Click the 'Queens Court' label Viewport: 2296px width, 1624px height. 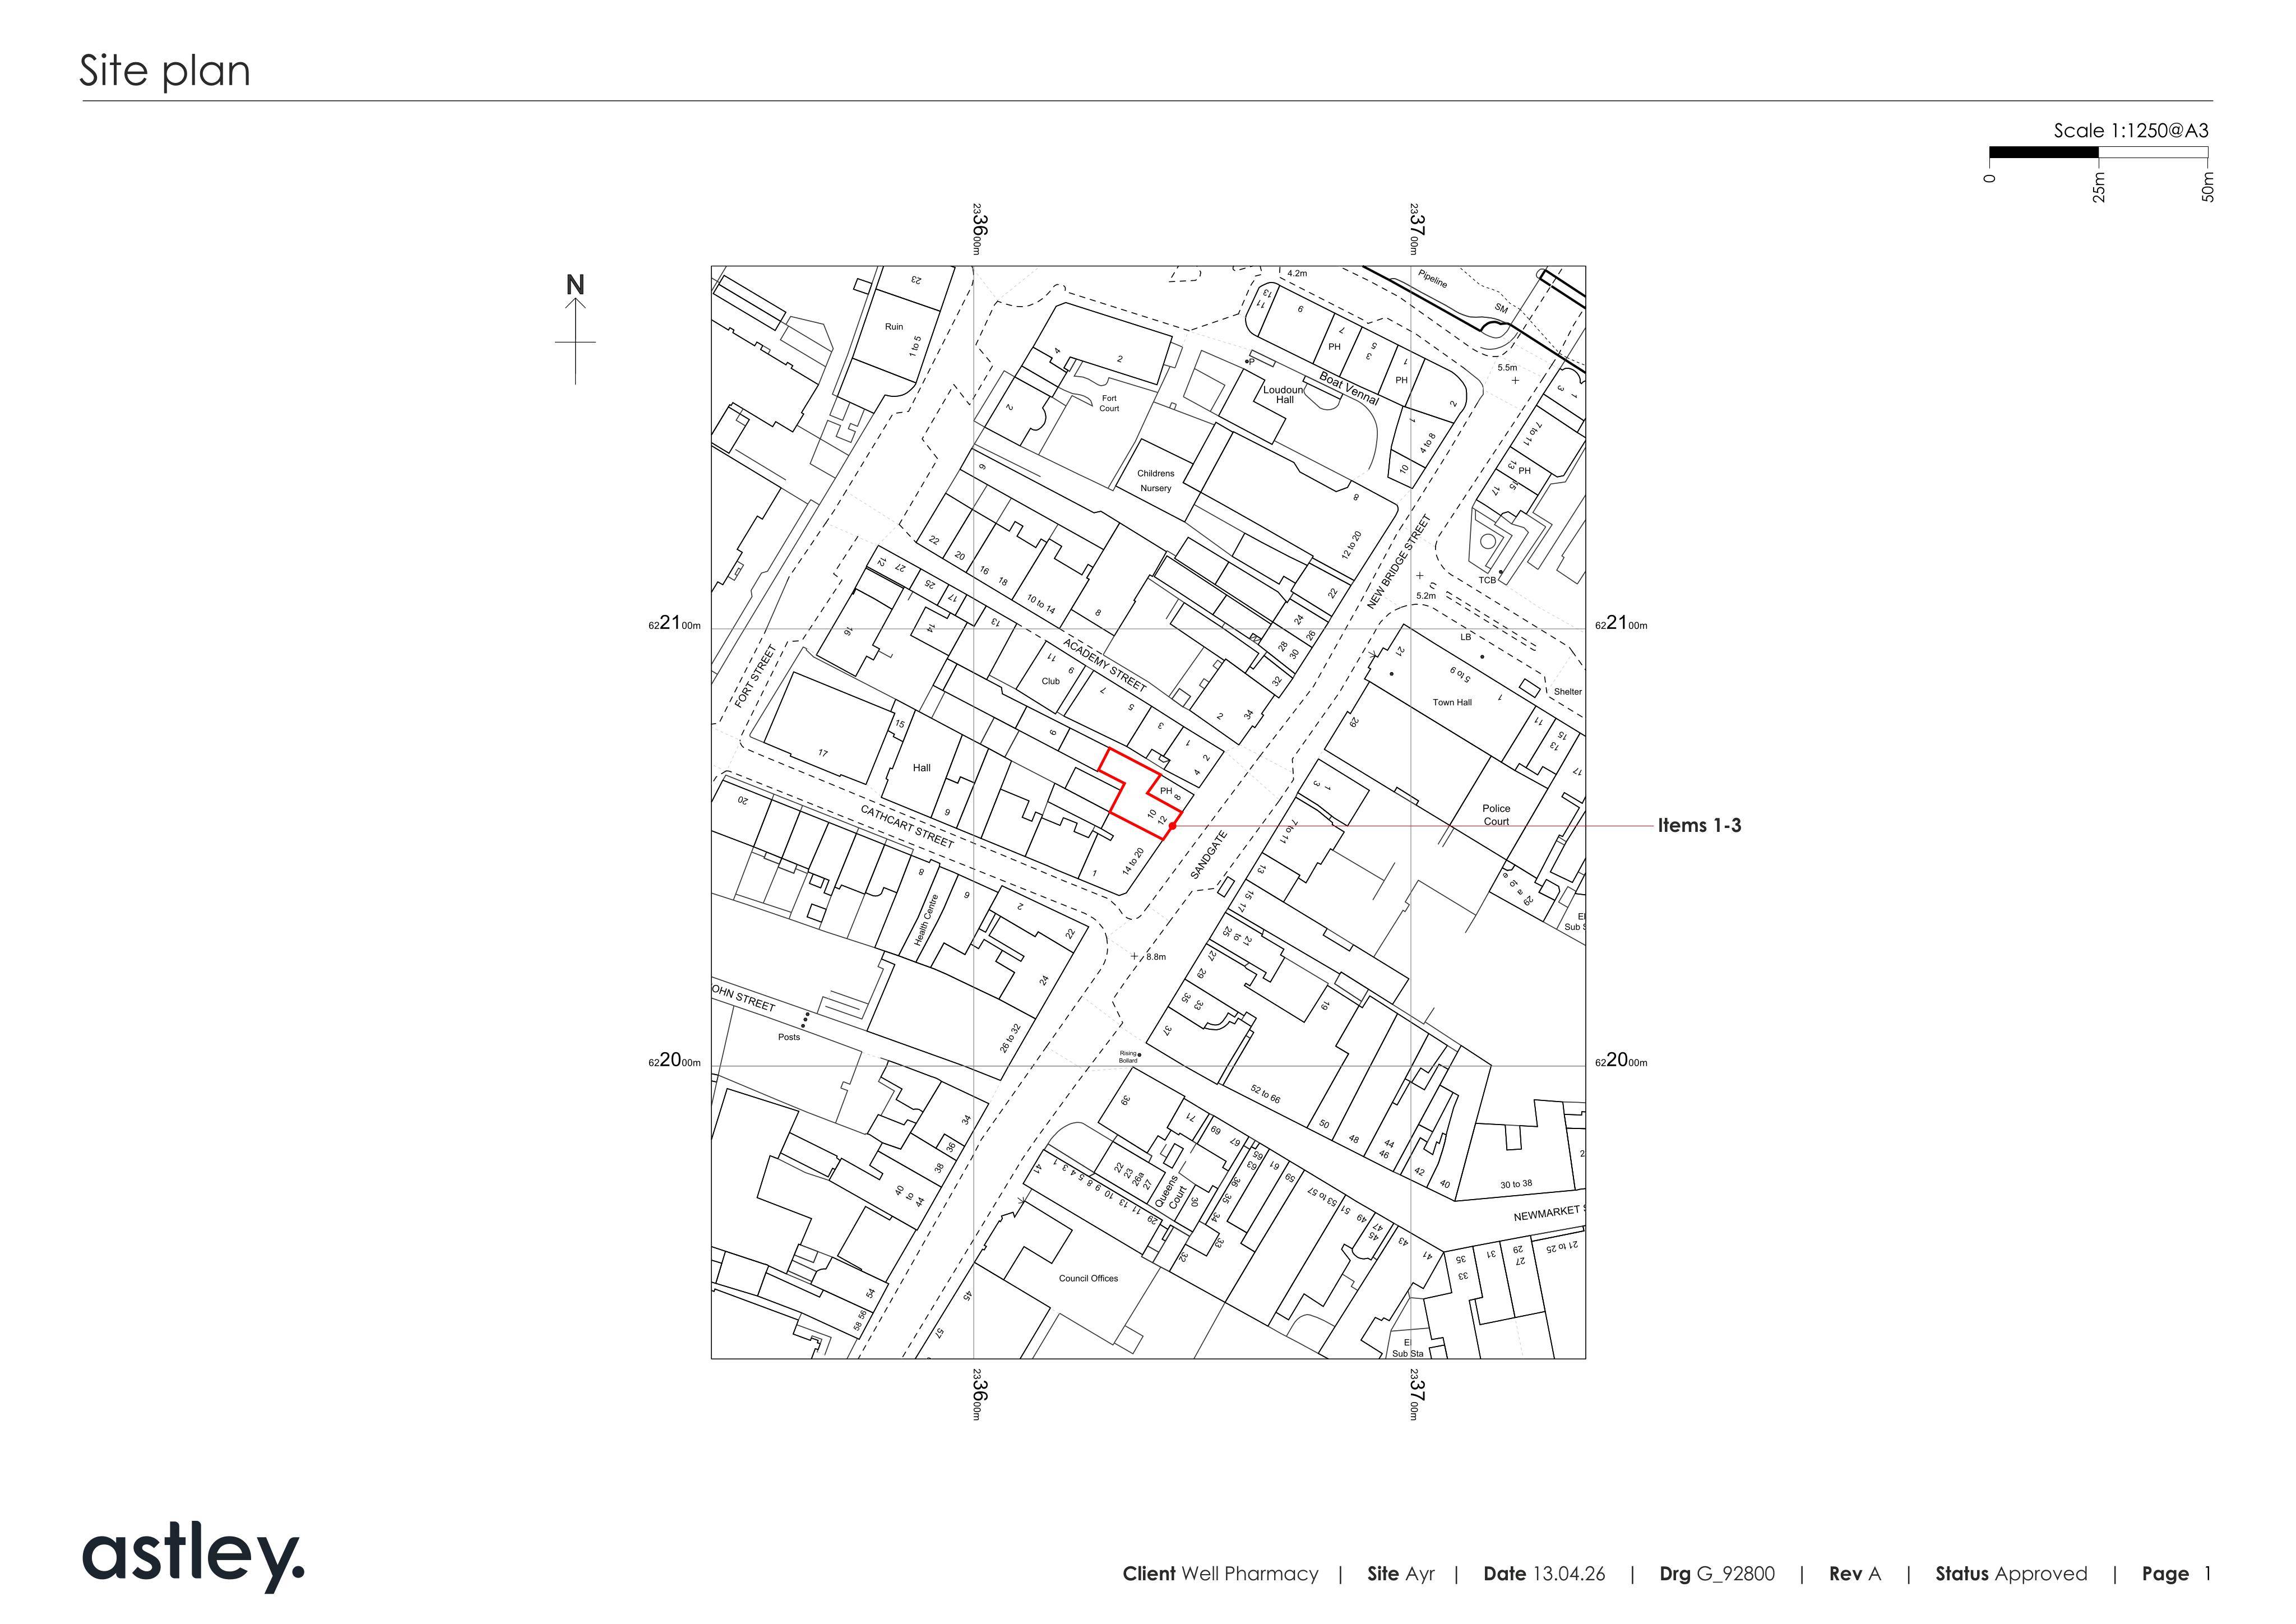click(1172, 1191)
